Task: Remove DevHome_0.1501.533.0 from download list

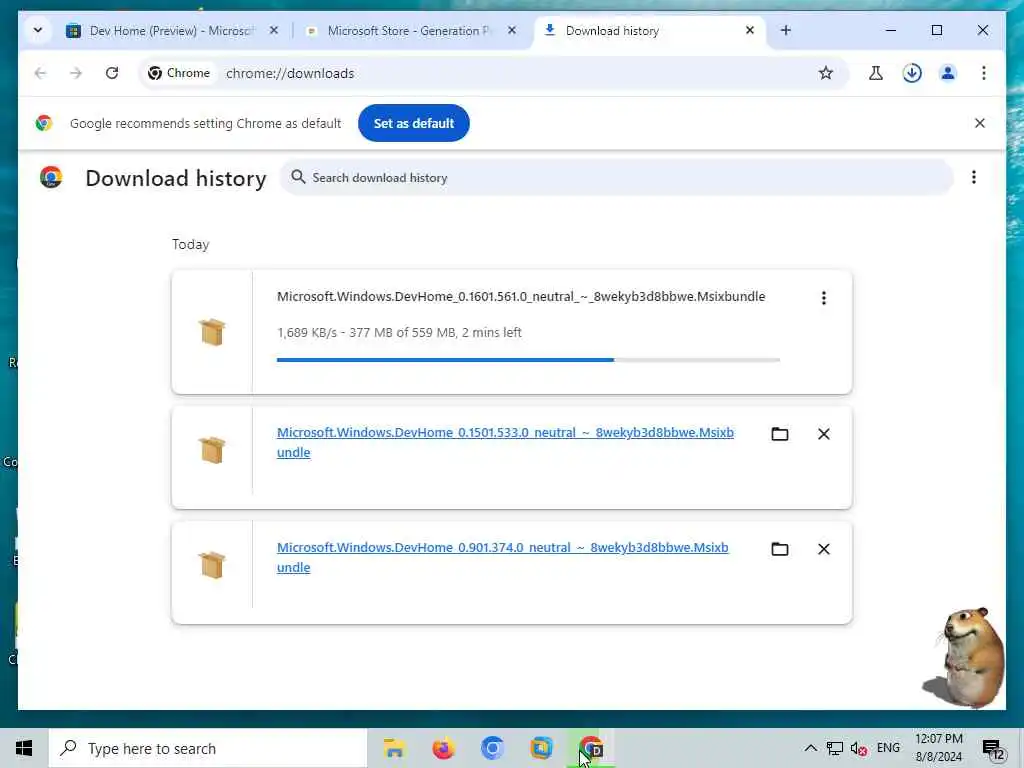Action: coord(824,434)
